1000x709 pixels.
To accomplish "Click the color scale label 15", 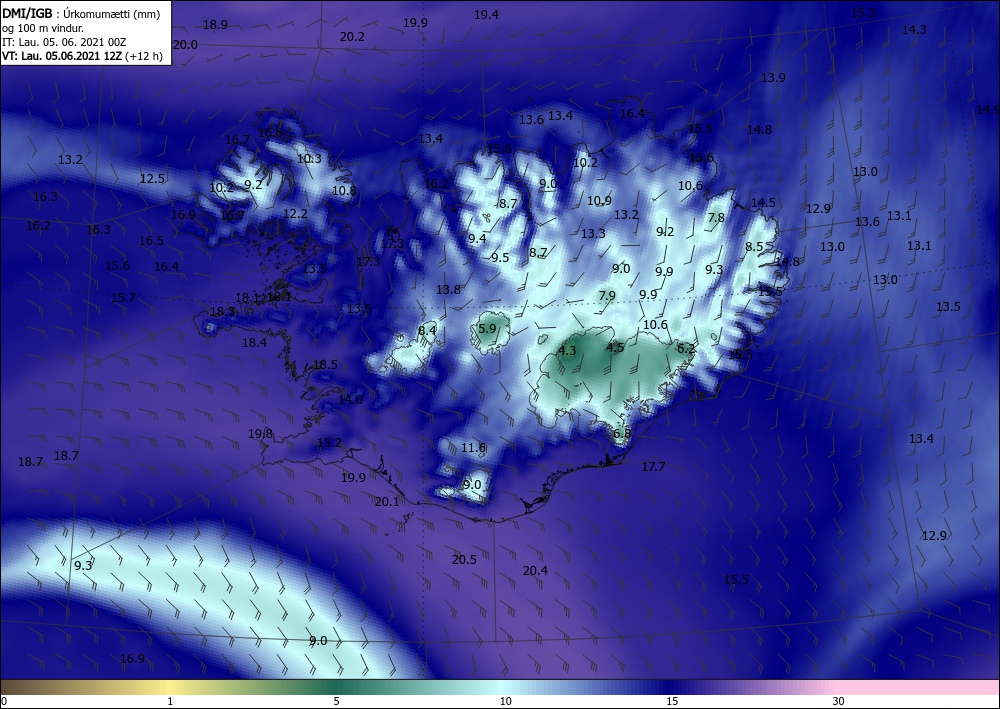I will [x=672, y=701].
